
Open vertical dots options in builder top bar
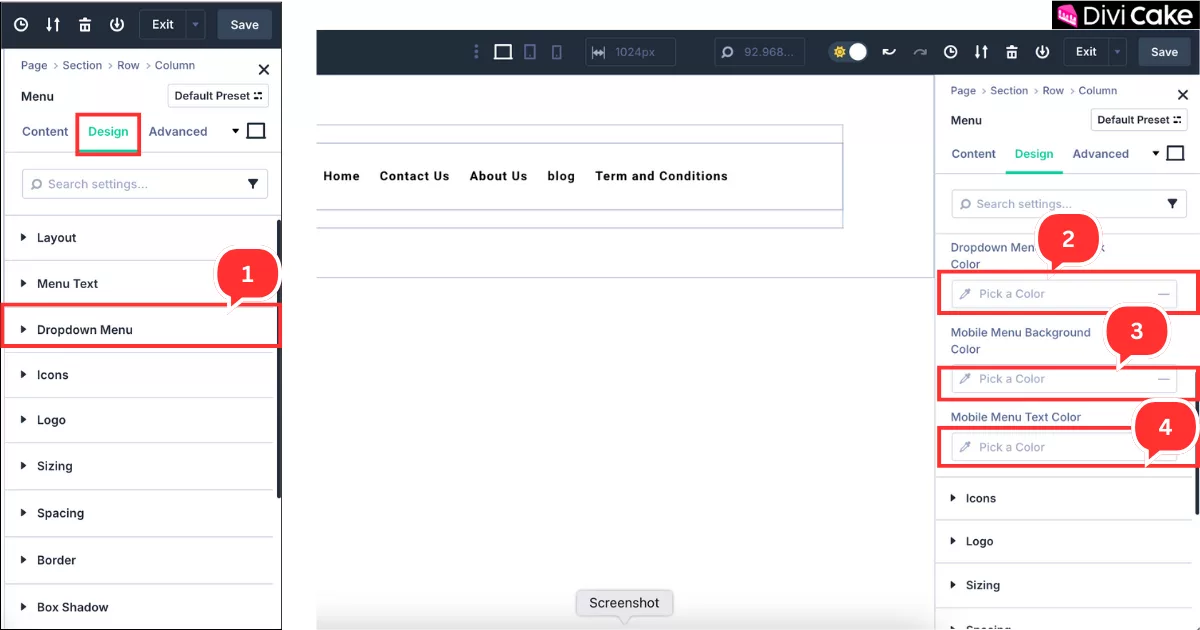pyautogui.click(x=476, y=52)
